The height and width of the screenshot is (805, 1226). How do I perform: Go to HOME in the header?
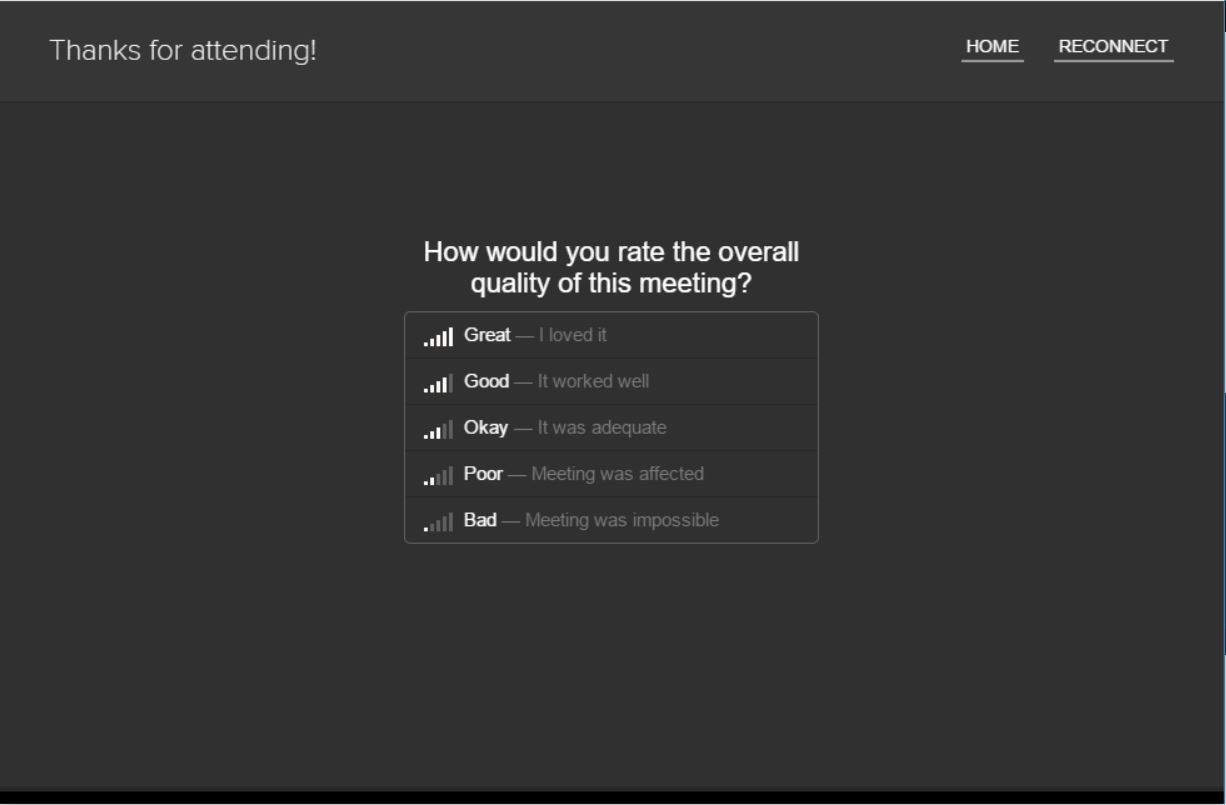point(992,47)
